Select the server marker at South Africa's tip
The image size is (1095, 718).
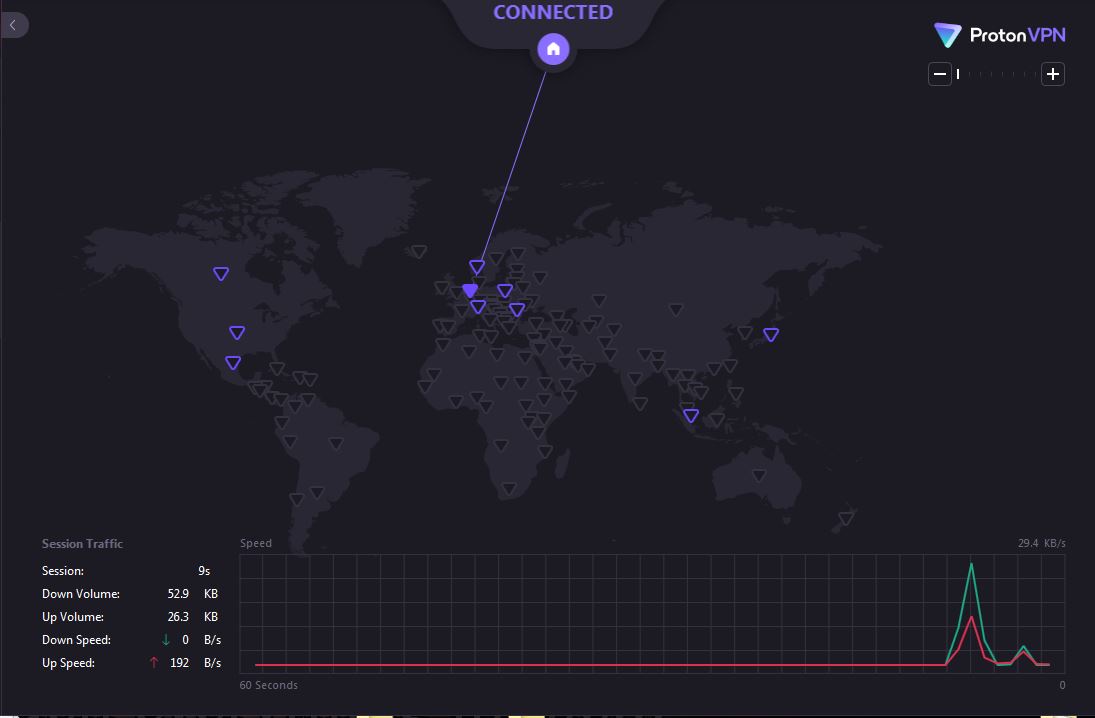coord(509,489)
